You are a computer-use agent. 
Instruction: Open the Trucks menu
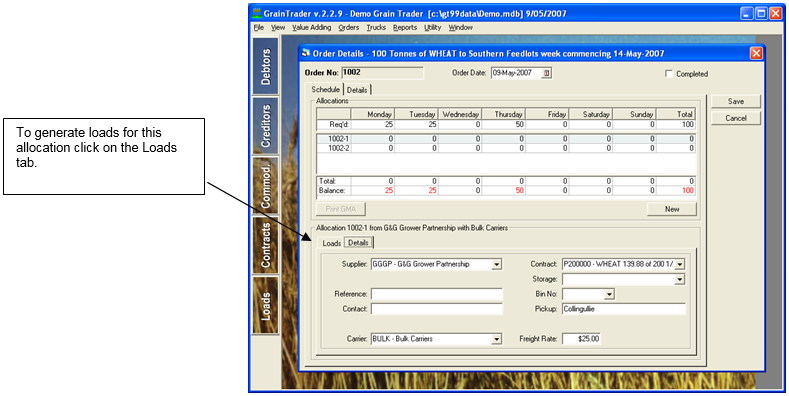pos(376,28)
